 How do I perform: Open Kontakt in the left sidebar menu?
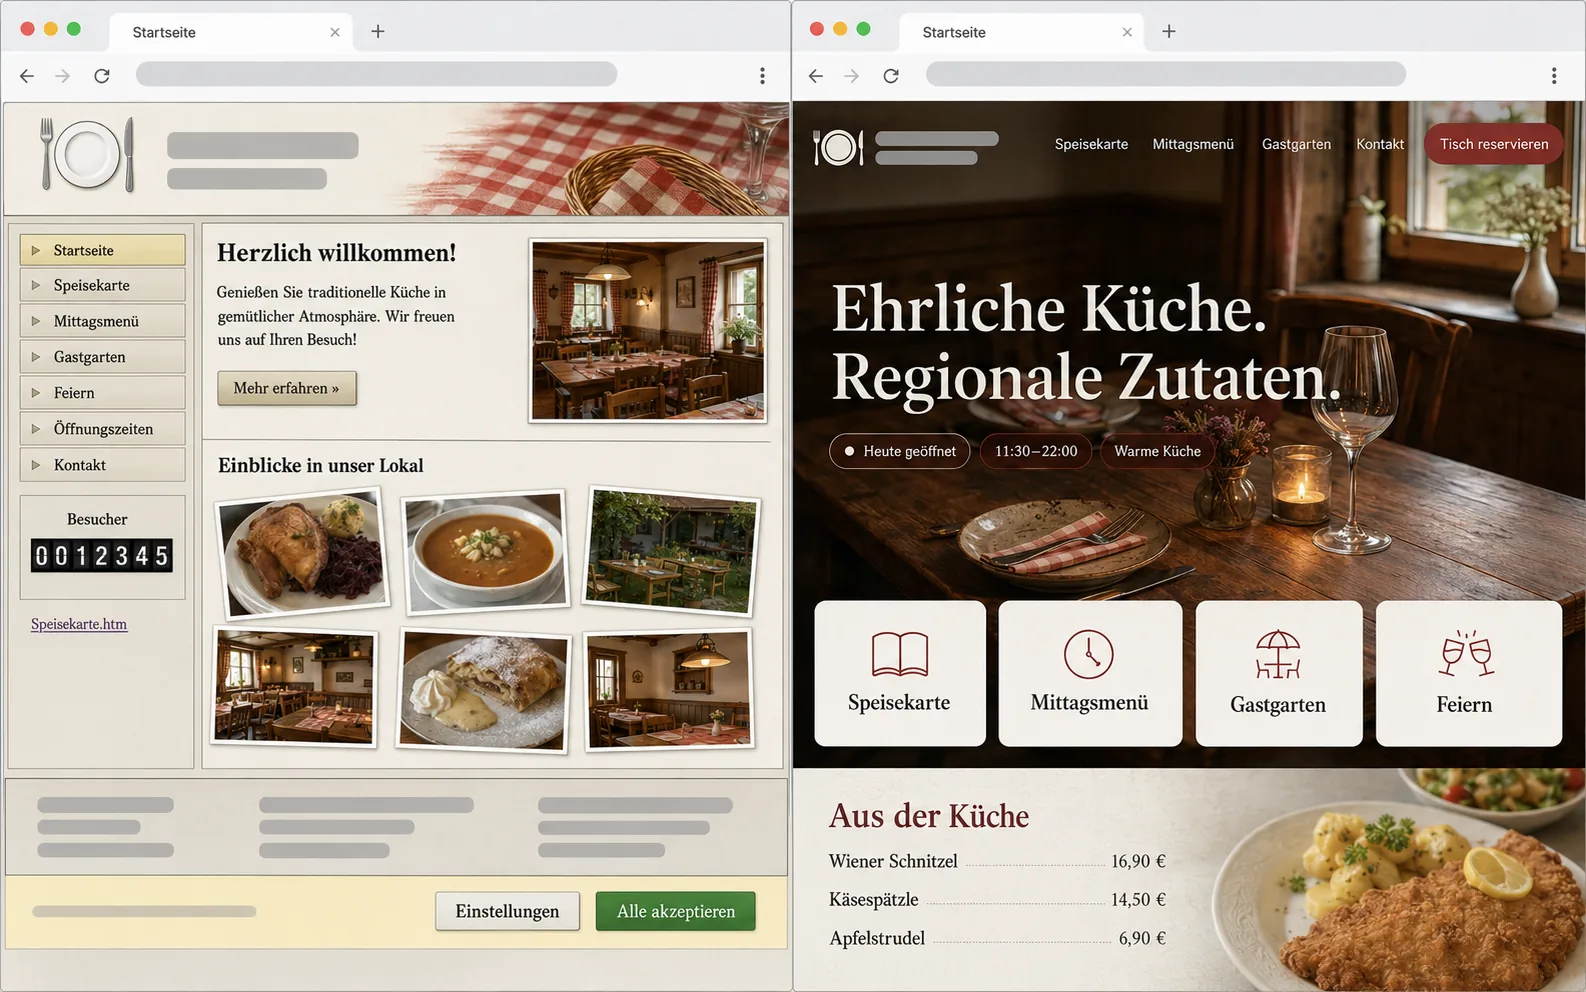pos(102,465)
